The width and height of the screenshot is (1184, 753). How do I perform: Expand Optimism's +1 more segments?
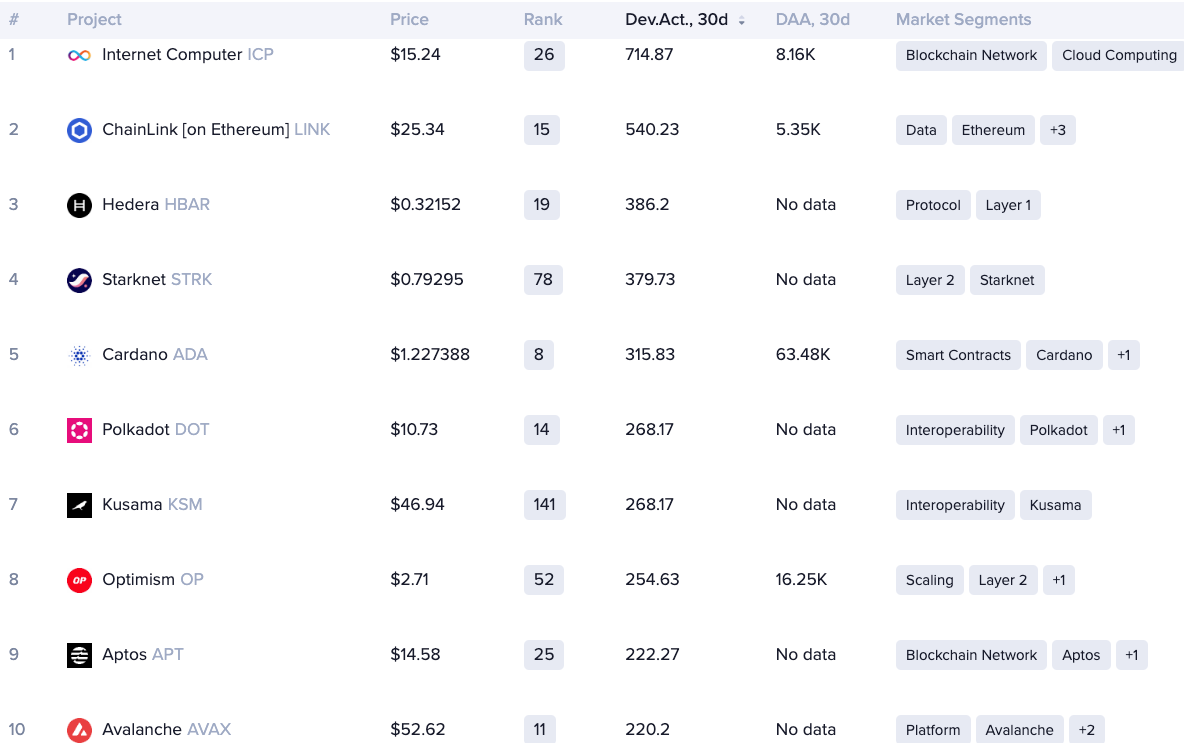tap(1059, 580)
